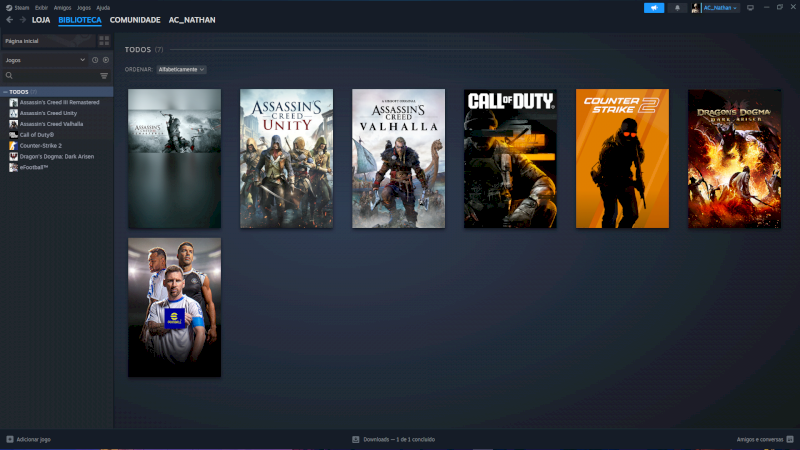This screenshot has height=450, width=800.
Task: Select eFootball™ in list
Action: pyautogui.click(x=34, y=167)
